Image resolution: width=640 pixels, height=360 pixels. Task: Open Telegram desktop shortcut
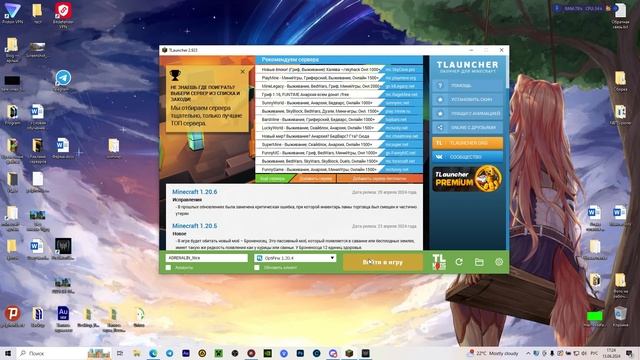point(63,80)
